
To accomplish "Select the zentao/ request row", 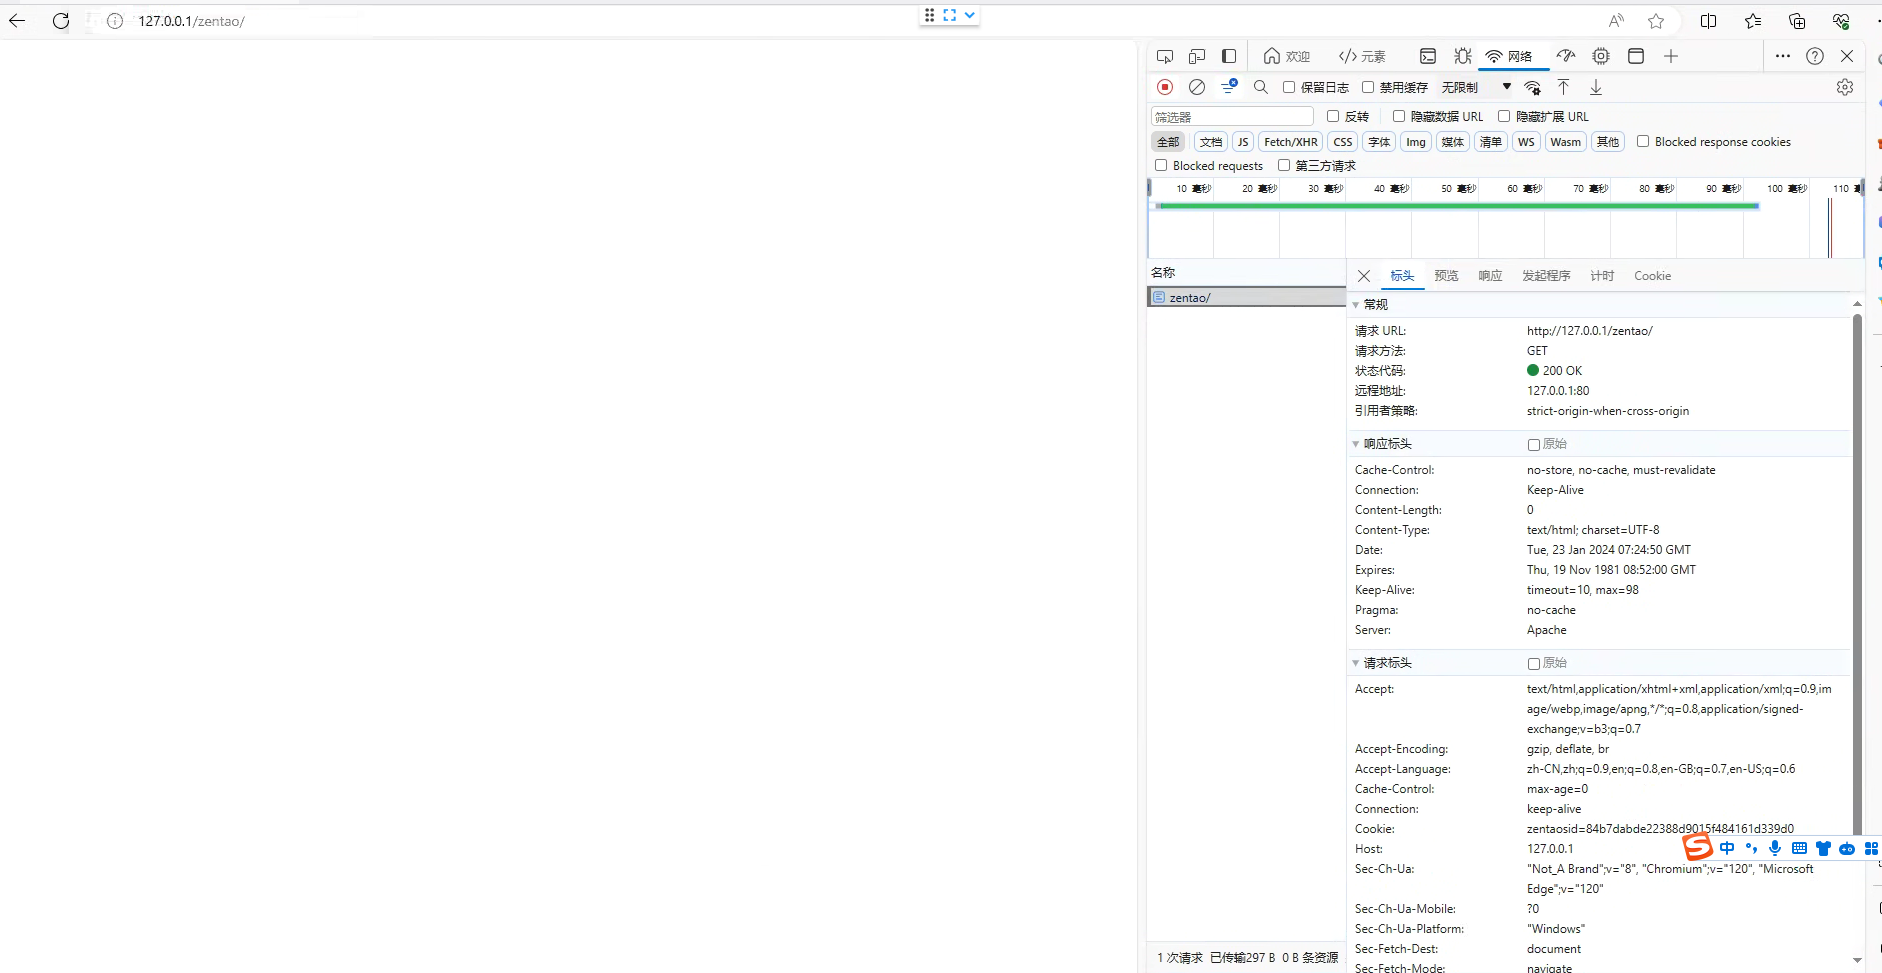I will pos(1246,297).
